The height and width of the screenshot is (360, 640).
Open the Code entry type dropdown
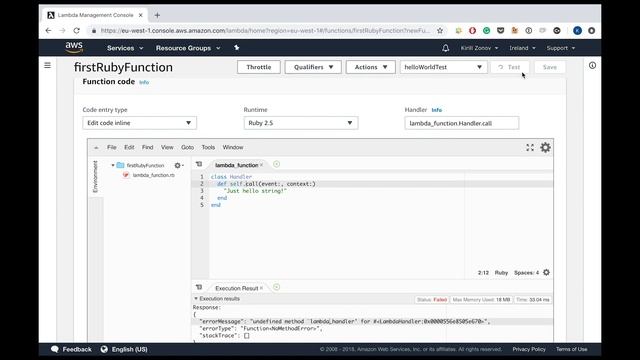[x=140, y=123]
